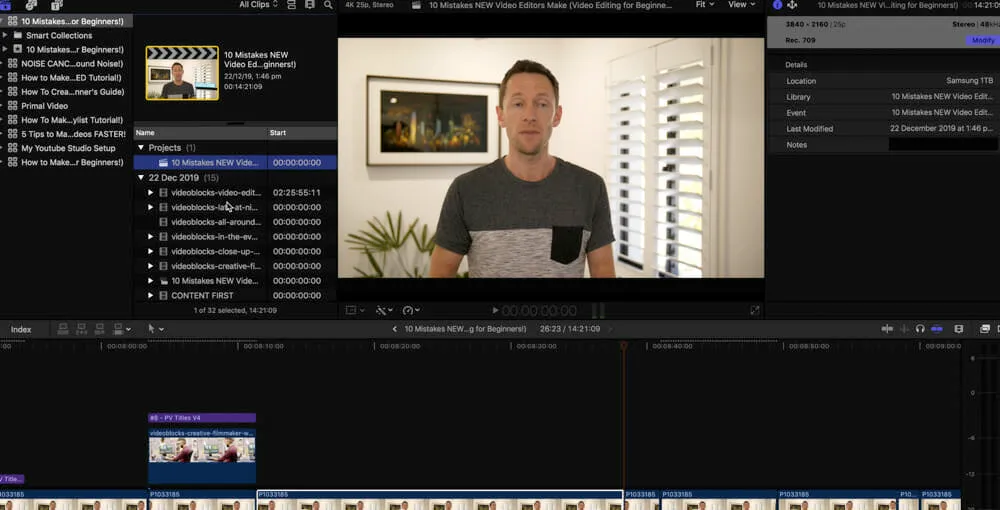Select the project thumbnail in browser
This screenshot has height=510, width=1000.
tap(182, 73)
